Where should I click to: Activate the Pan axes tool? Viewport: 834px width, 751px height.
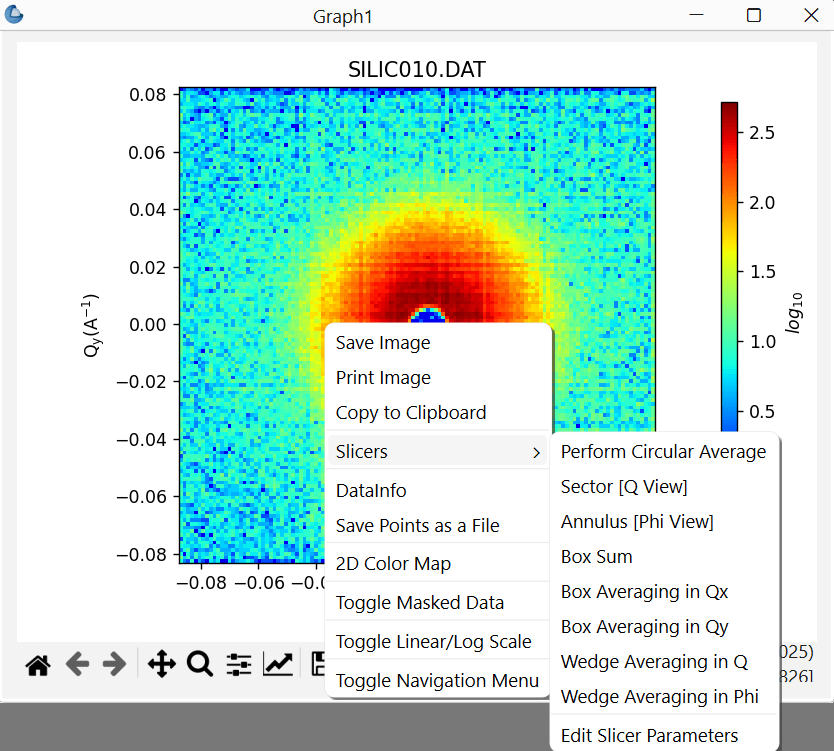point(162,664)
